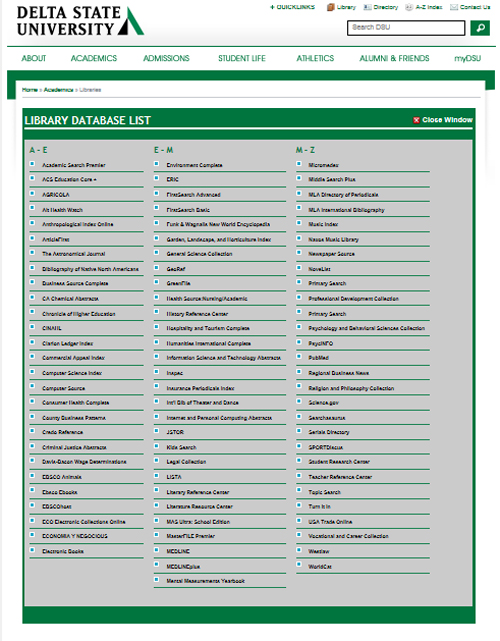The image size is (500, 641).
Task: Open Electronic Books link
Action: point(63,551)
